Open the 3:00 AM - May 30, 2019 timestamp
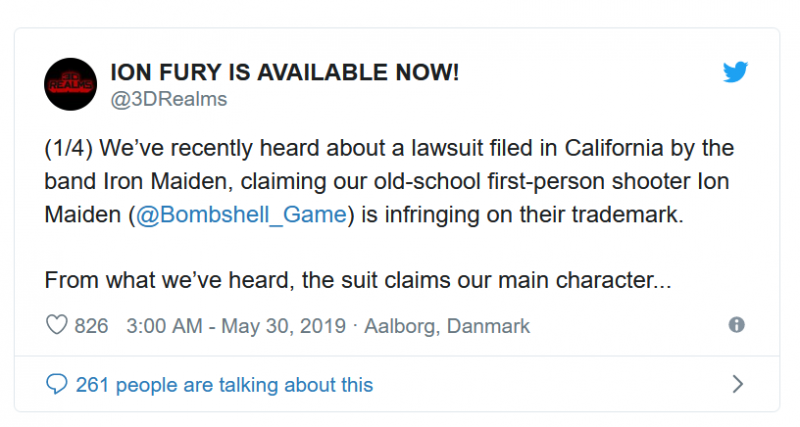800x427 pixels. click(x=236, y=325)
